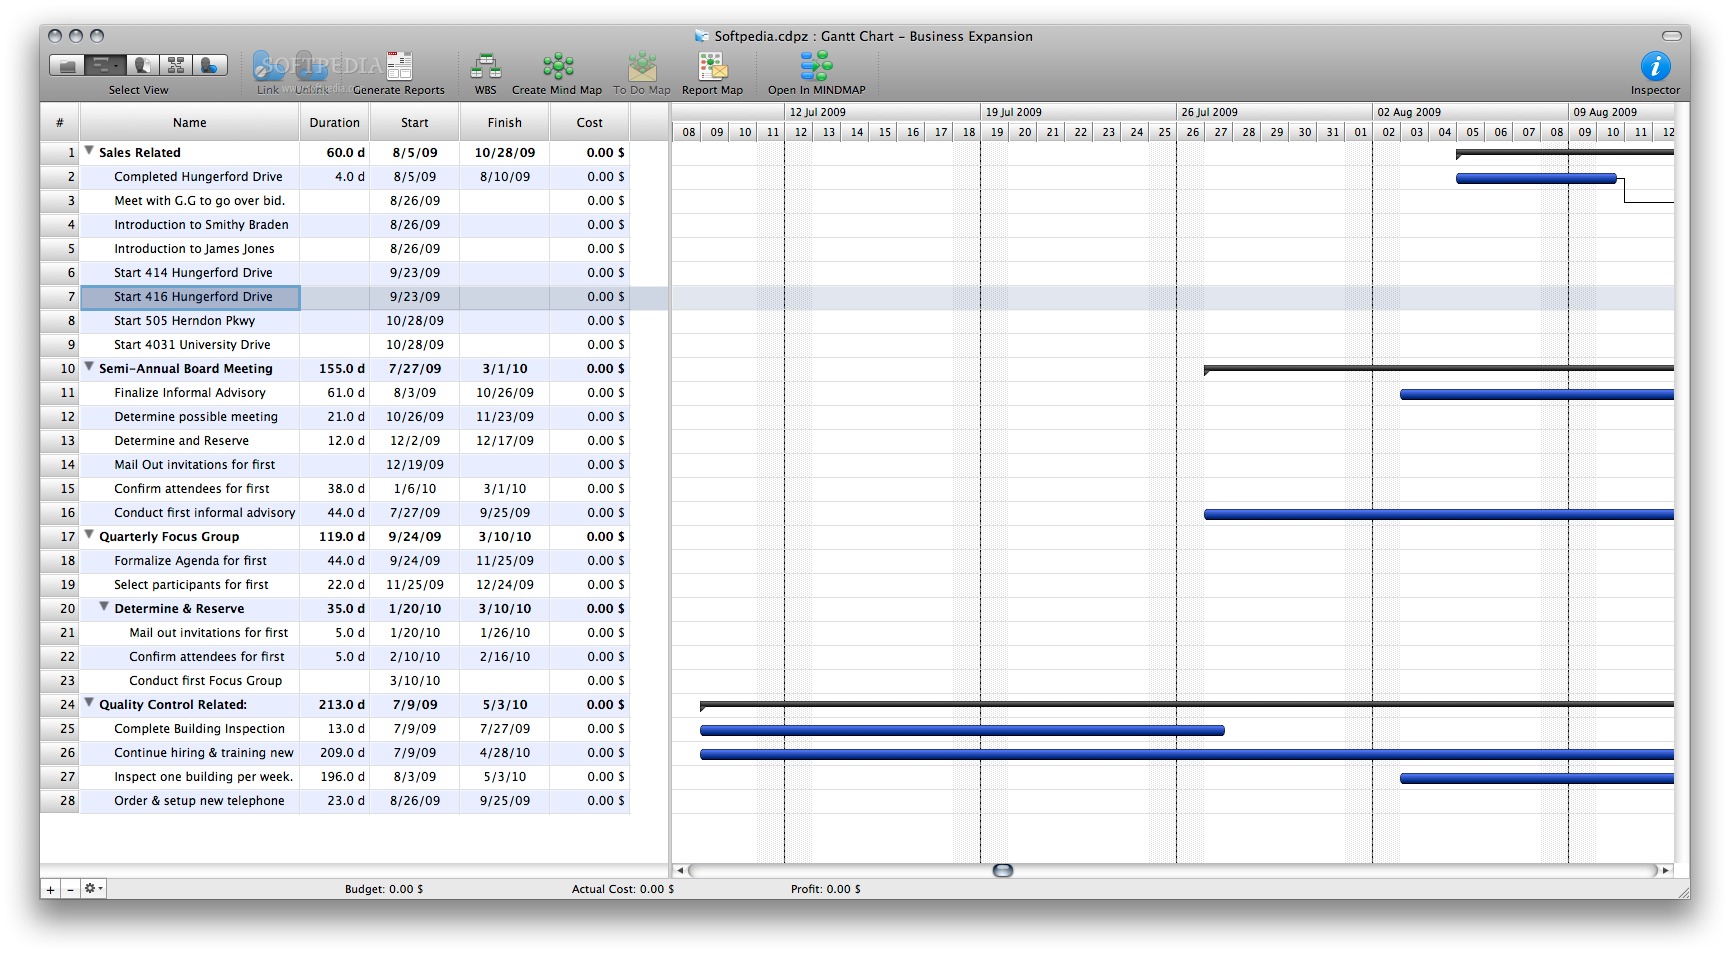Screen dimensions: 1730x954
Task: Click the Generate Reports toolbar icon
Action: click(399, 67)
